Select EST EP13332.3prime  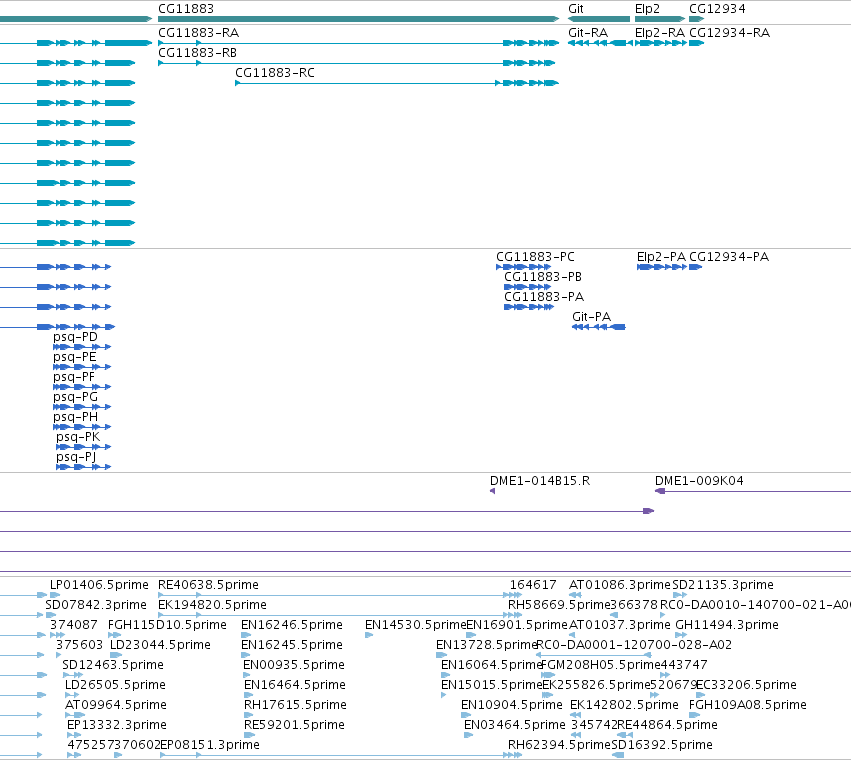117,726
